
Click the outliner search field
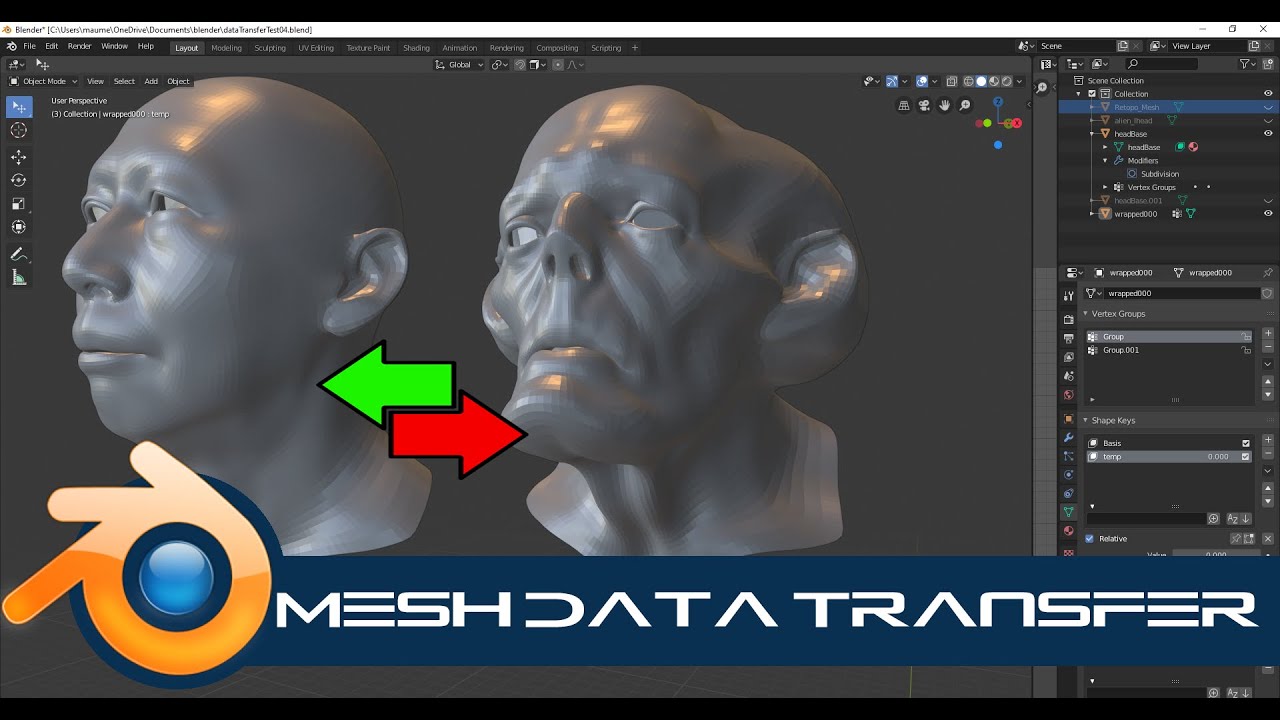tap(1161, 63)
